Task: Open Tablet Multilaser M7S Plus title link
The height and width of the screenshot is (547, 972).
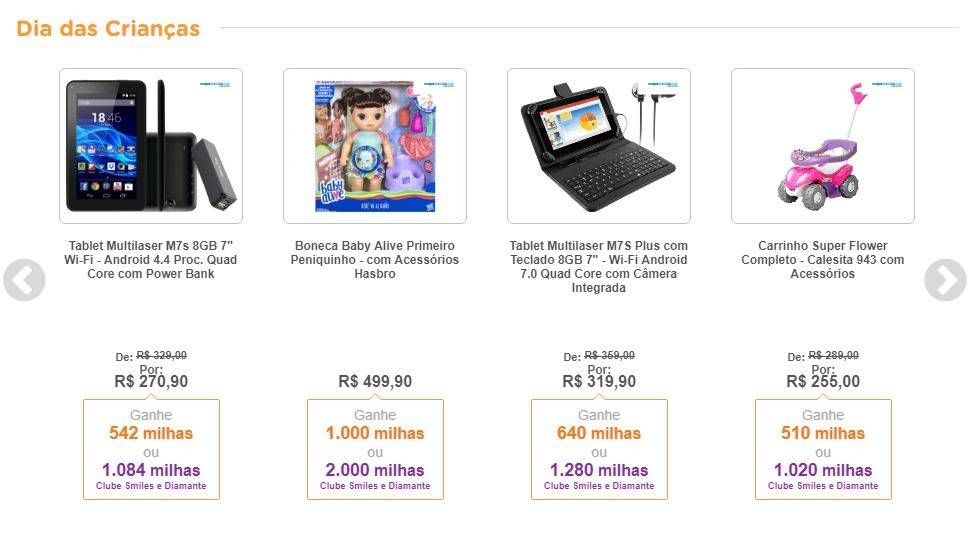Action: [599, 267]
